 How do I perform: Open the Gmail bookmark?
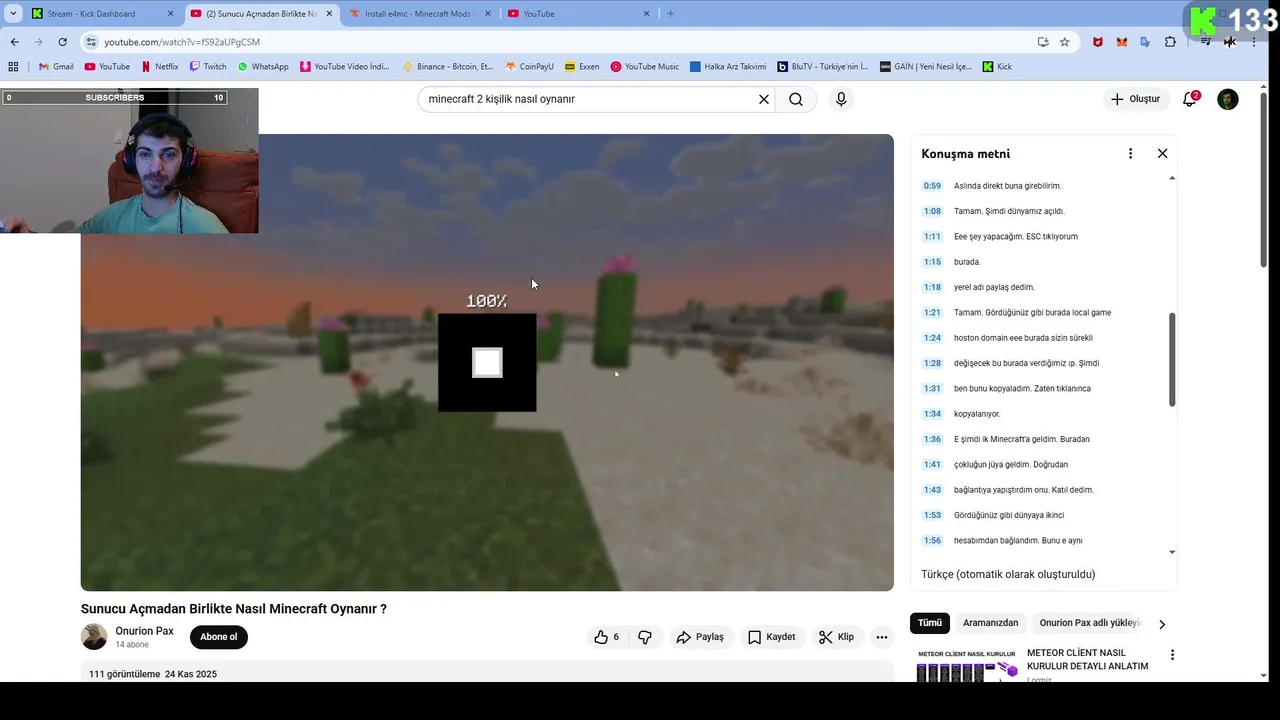[56, 67]
